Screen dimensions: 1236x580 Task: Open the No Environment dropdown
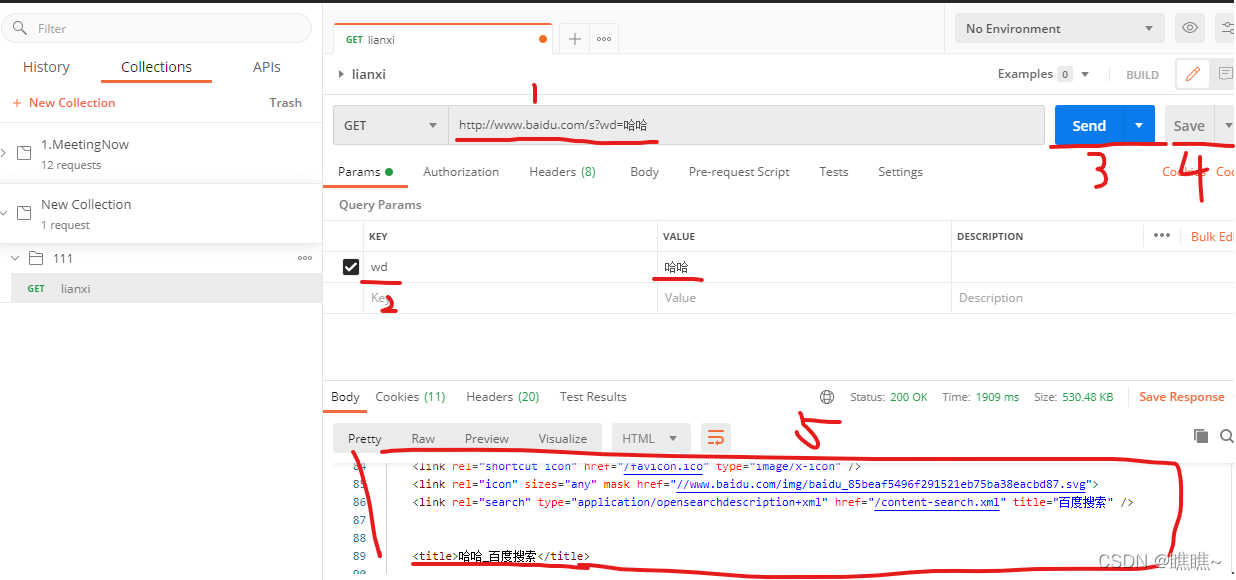pyautogui.click(x=1060, y=28)
